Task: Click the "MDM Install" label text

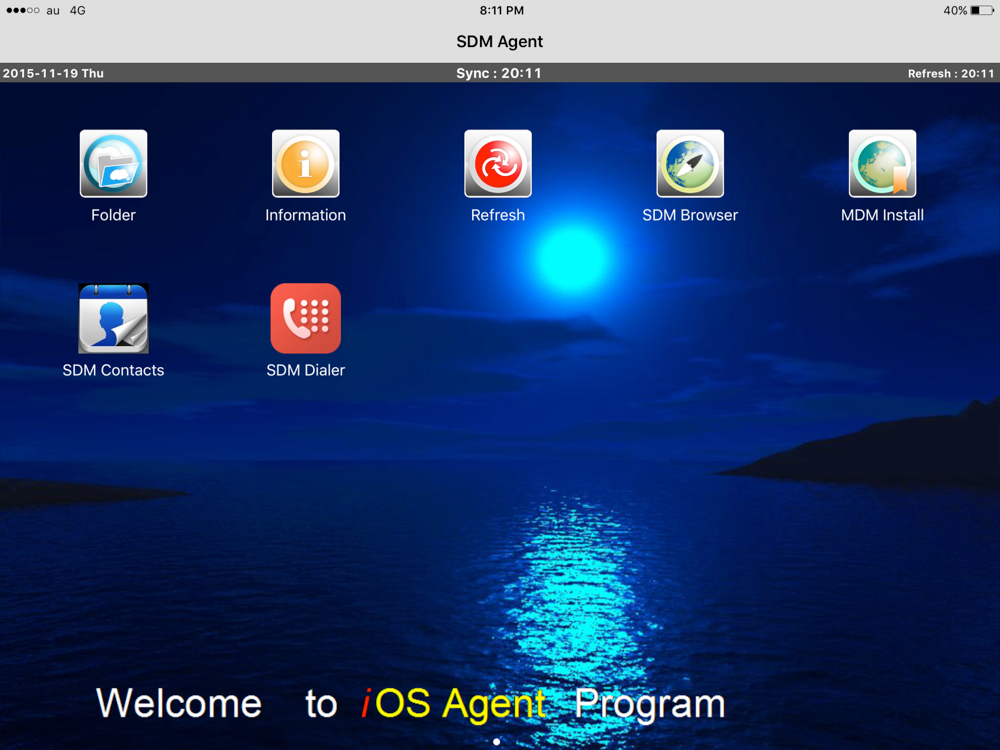Action: pyautogui.click(x=882, y=215)
